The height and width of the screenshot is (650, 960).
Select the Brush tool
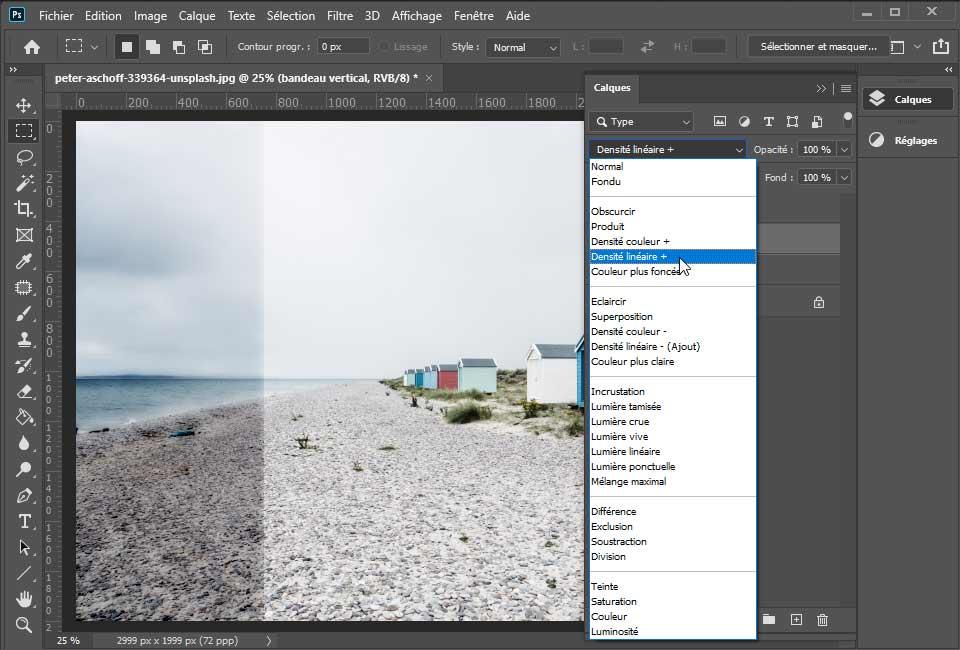coord(24,313)
